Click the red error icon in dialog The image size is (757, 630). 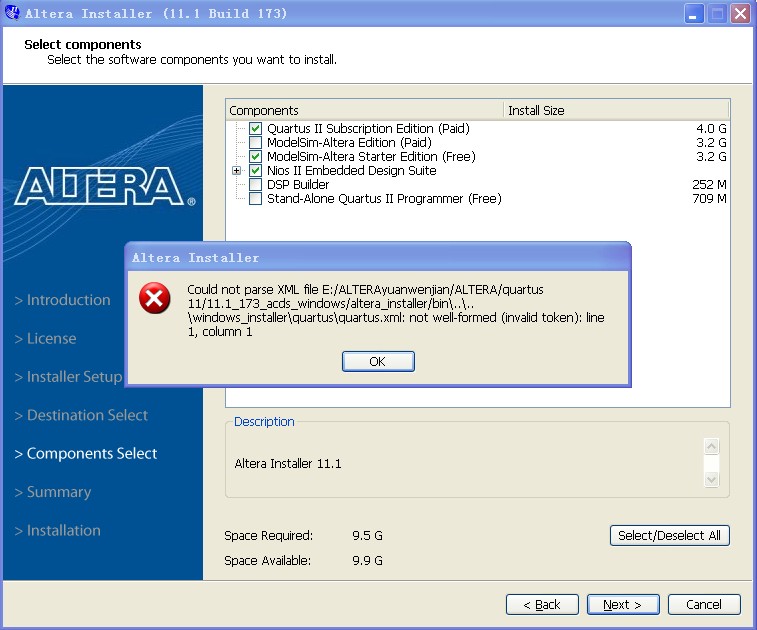point(154,298)
